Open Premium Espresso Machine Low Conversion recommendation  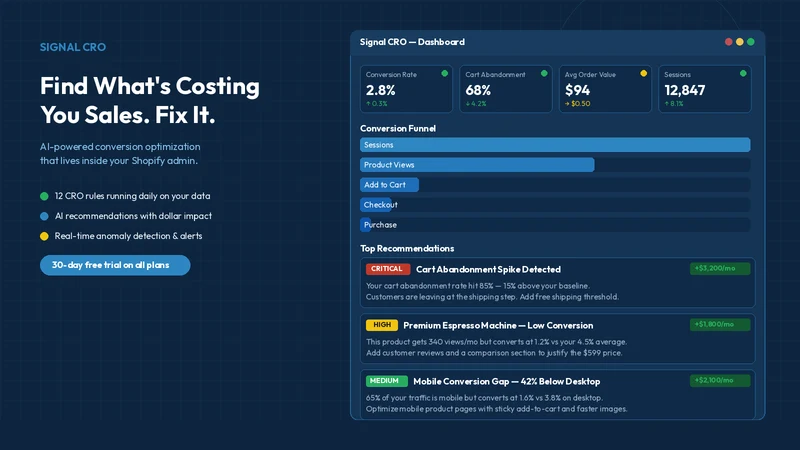coord(558,339)
